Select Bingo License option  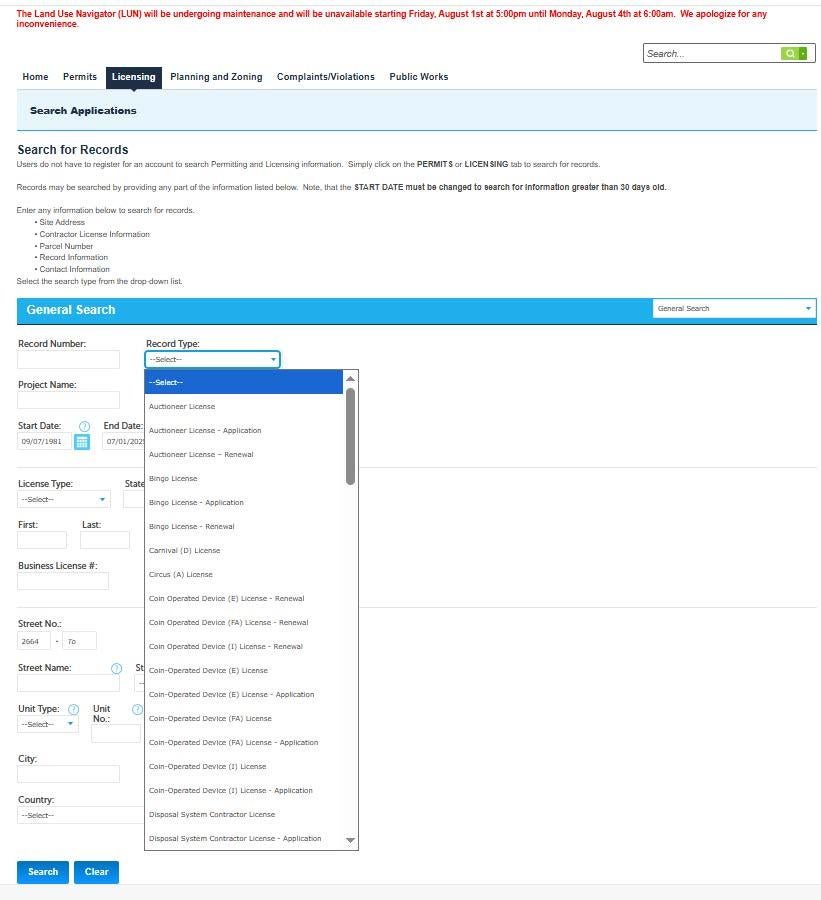[x=243, y=479]
